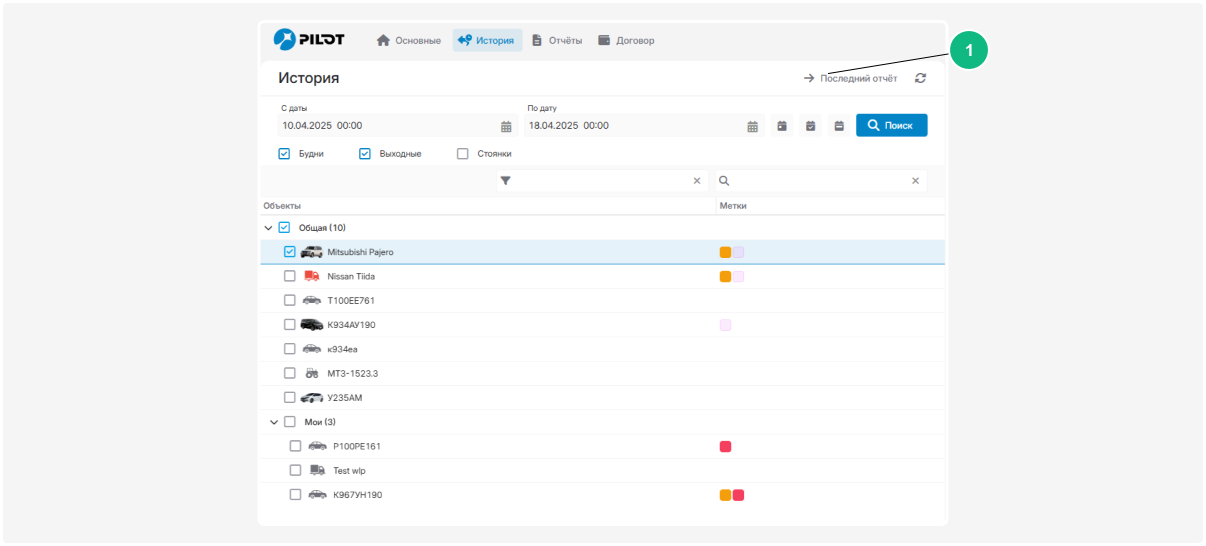Image resolution: width=1206 pixels, height=546 pixels.
Task: Click the first quick date preset icon
Action: [782, 126]
